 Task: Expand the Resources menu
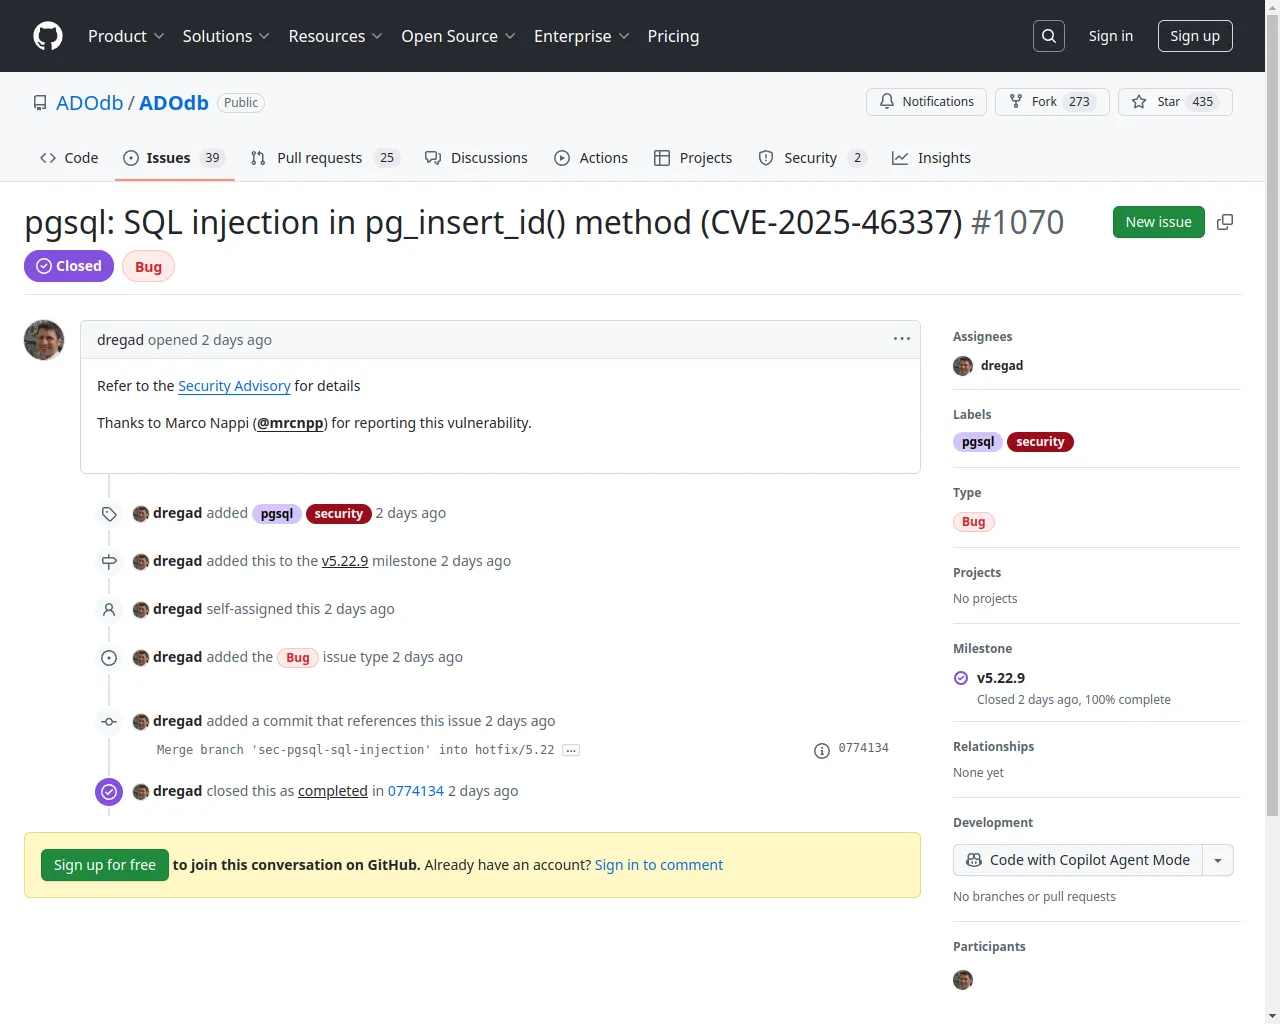click(x=336, y=36)
